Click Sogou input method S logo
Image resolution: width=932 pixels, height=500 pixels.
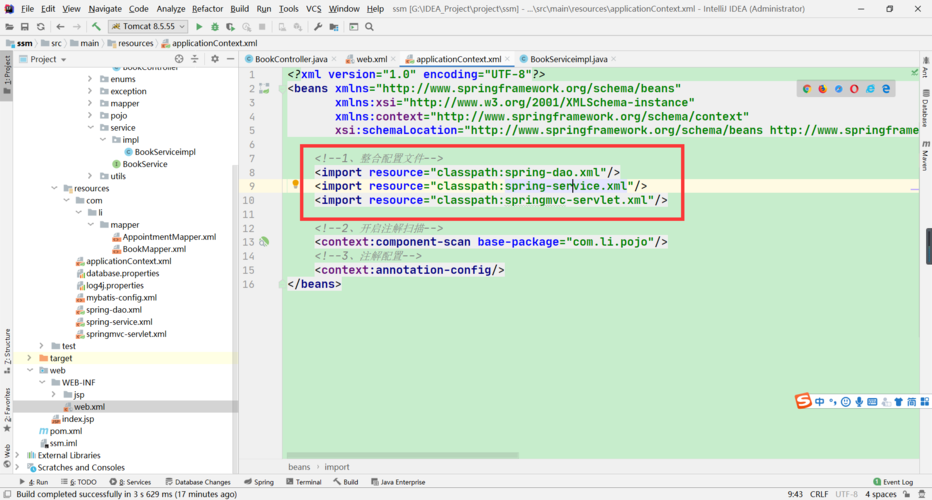click(803, 401)
